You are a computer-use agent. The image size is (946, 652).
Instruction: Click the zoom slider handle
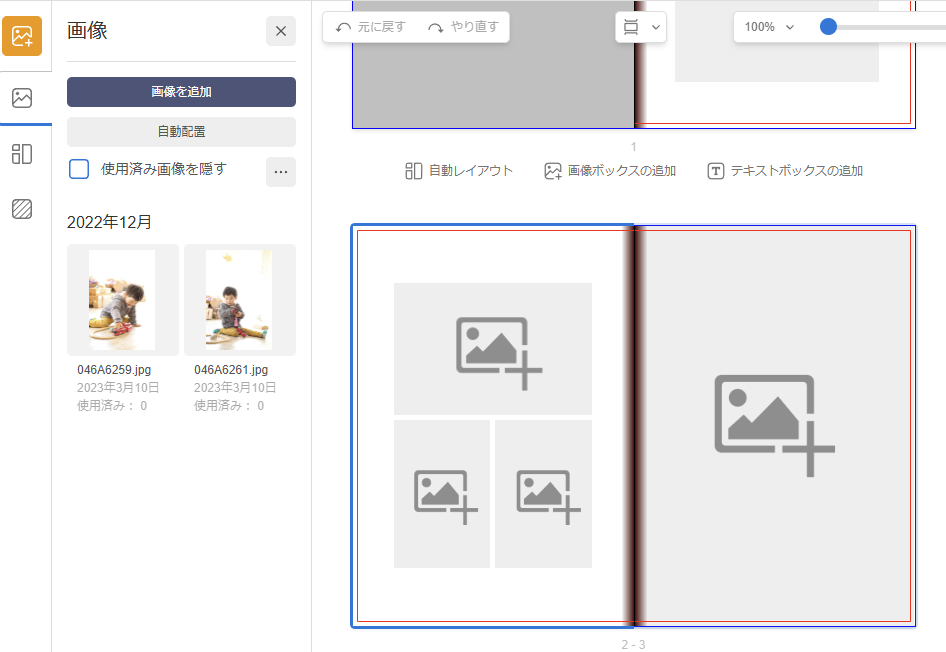pos(828,27)
